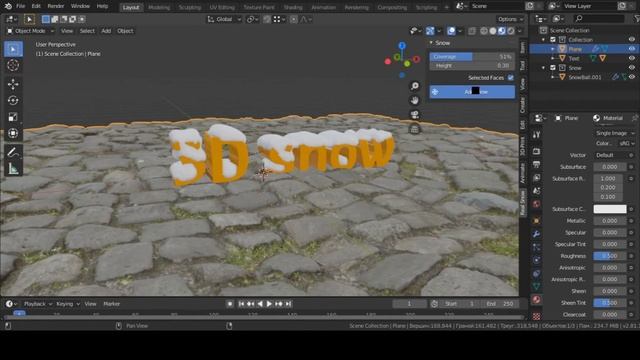Choose the Scale tool
This screenshot has width=640, height=360.
[x=13, y=117]
